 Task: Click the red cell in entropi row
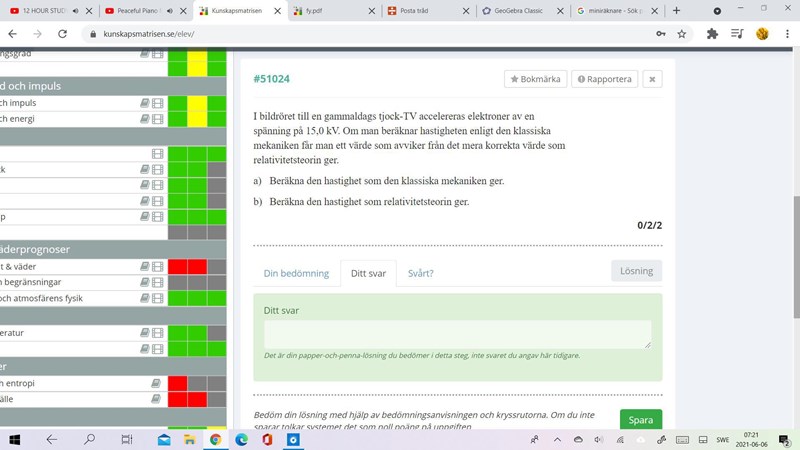[x=177, y=383]
